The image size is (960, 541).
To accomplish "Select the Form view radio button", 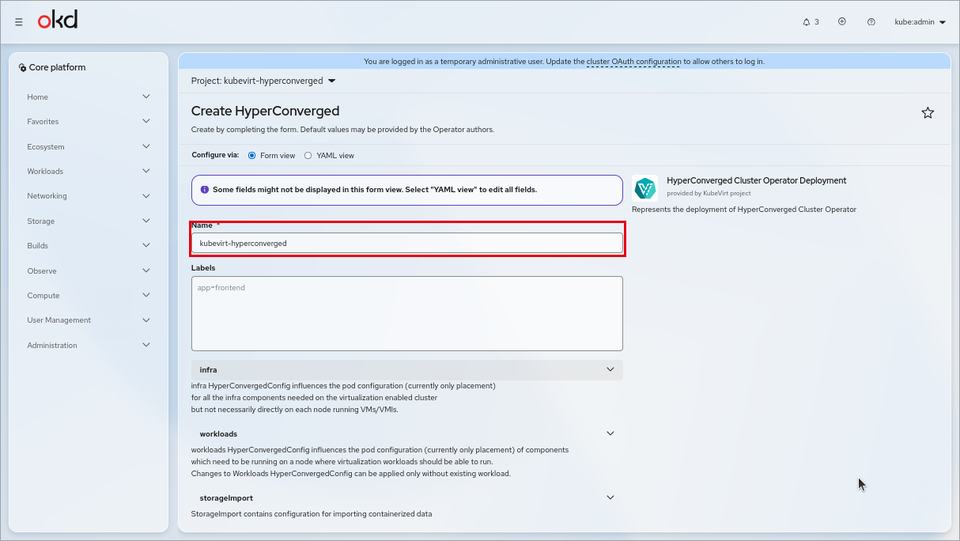I will point(252,155).
